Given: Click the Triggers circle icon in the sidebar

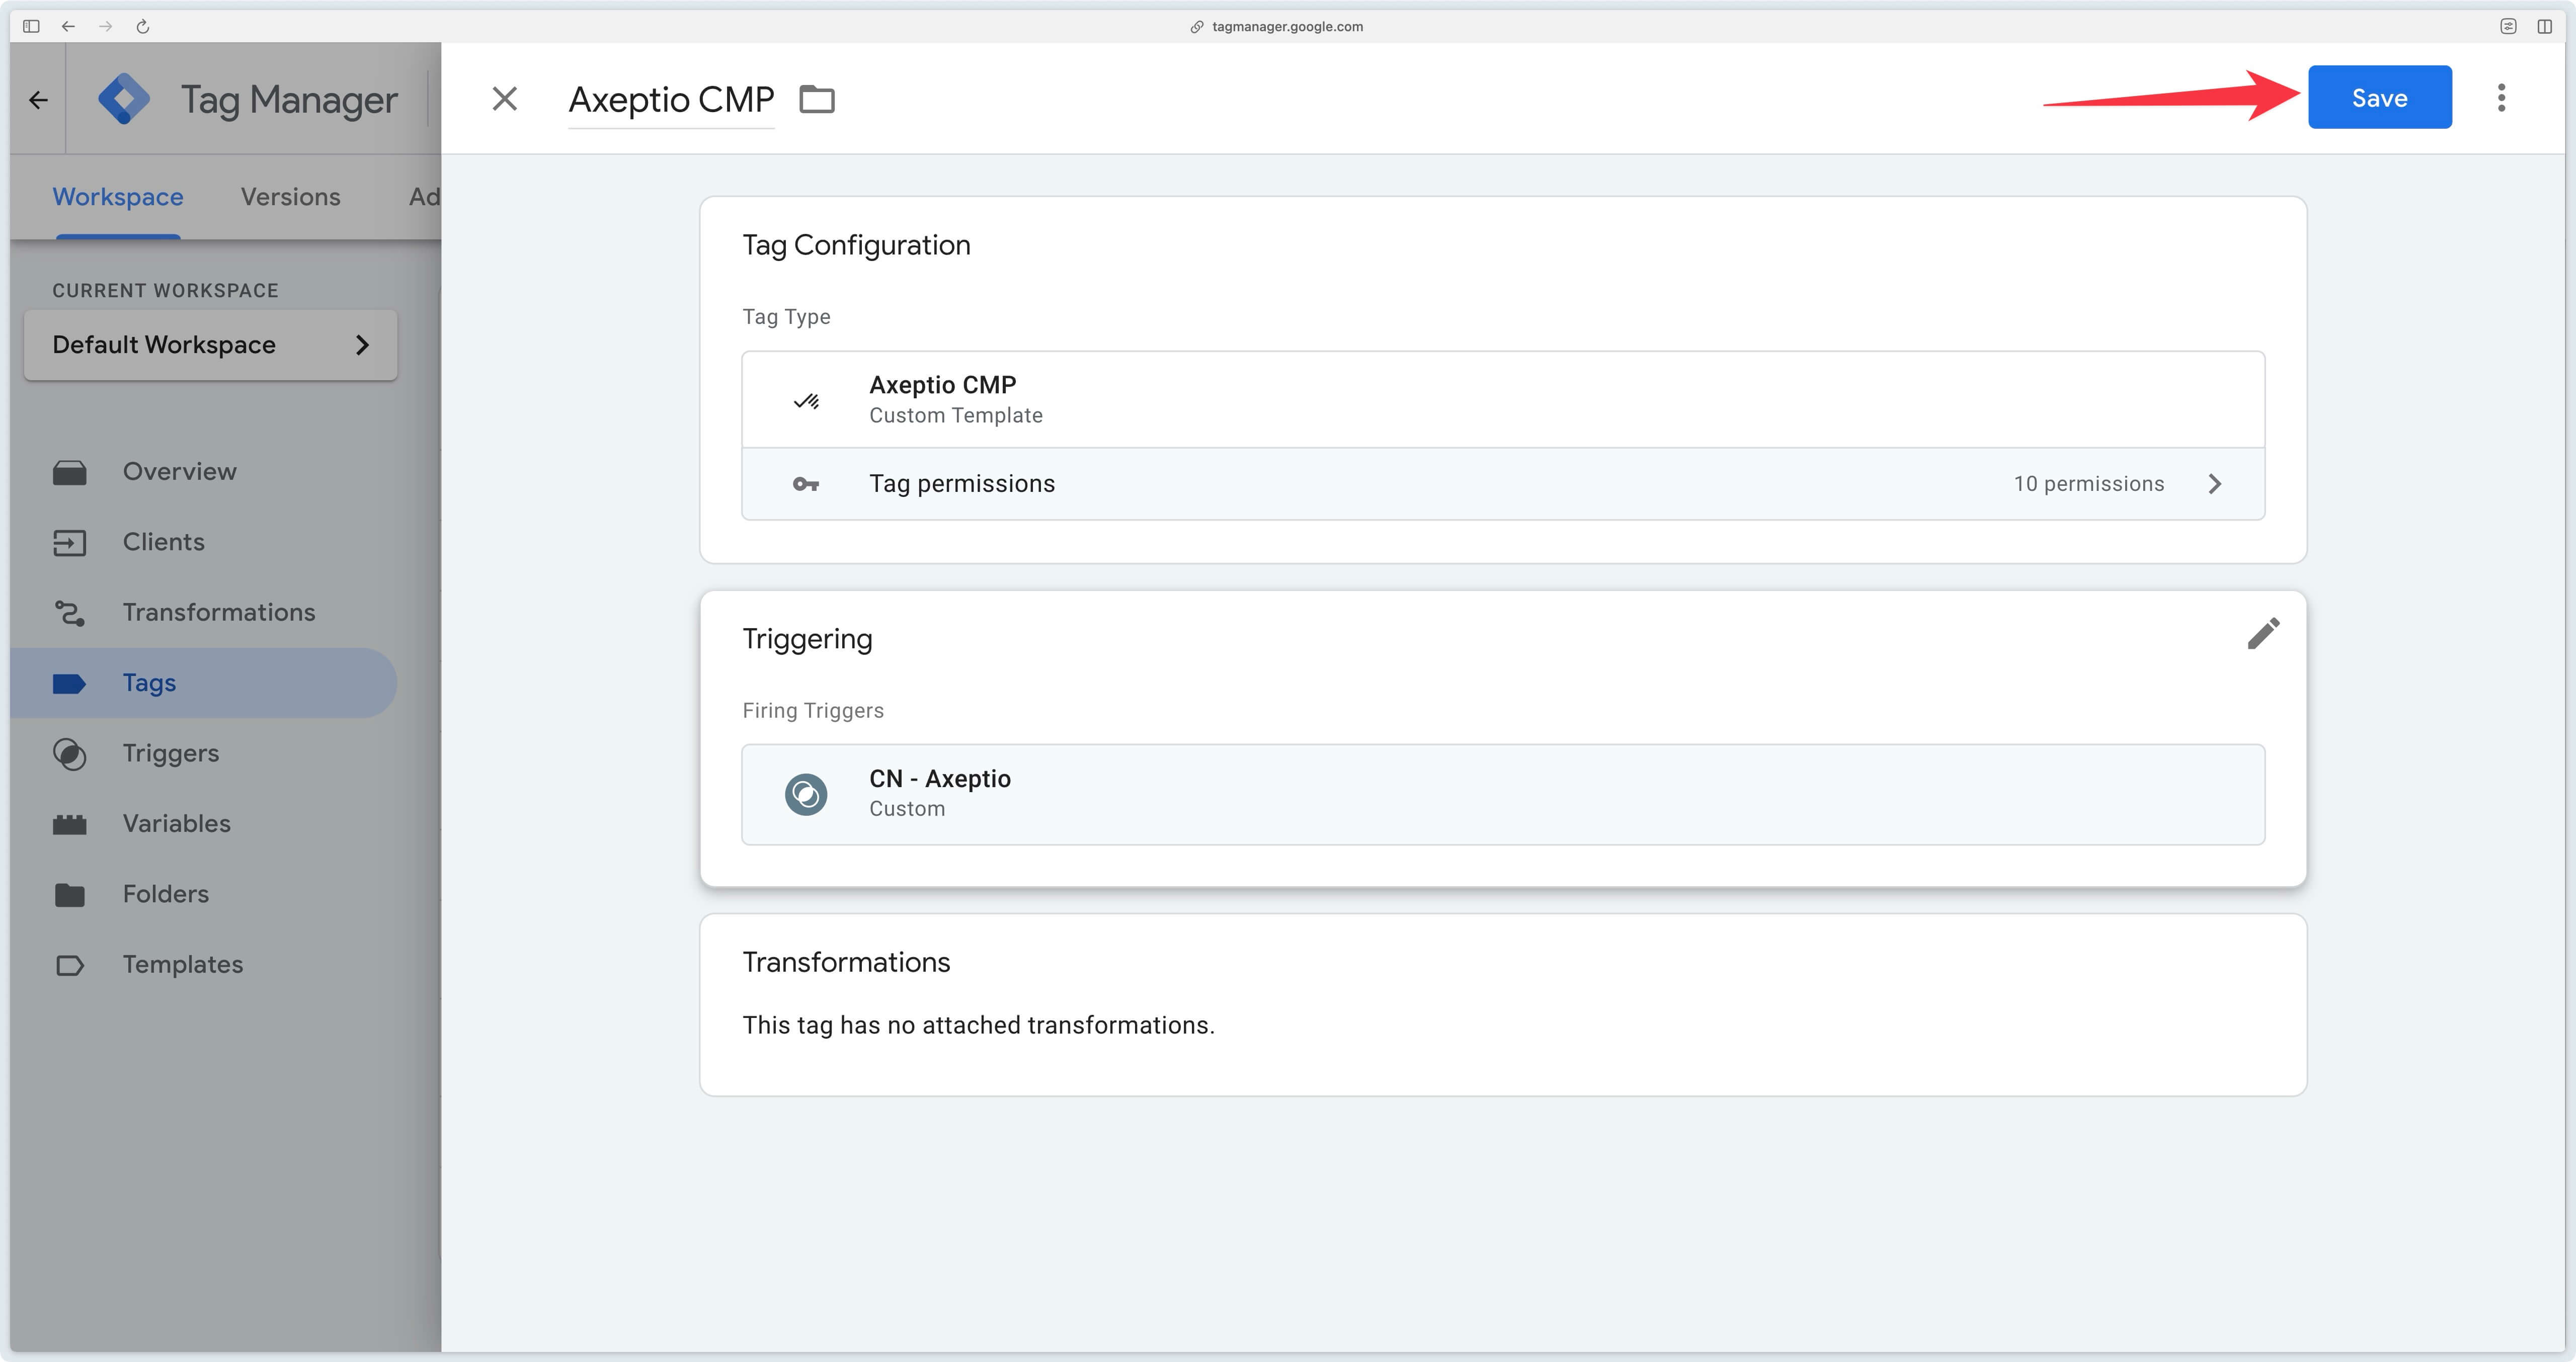Looking at the screenshot, I should pyautogui.click(x=69, y=754).
